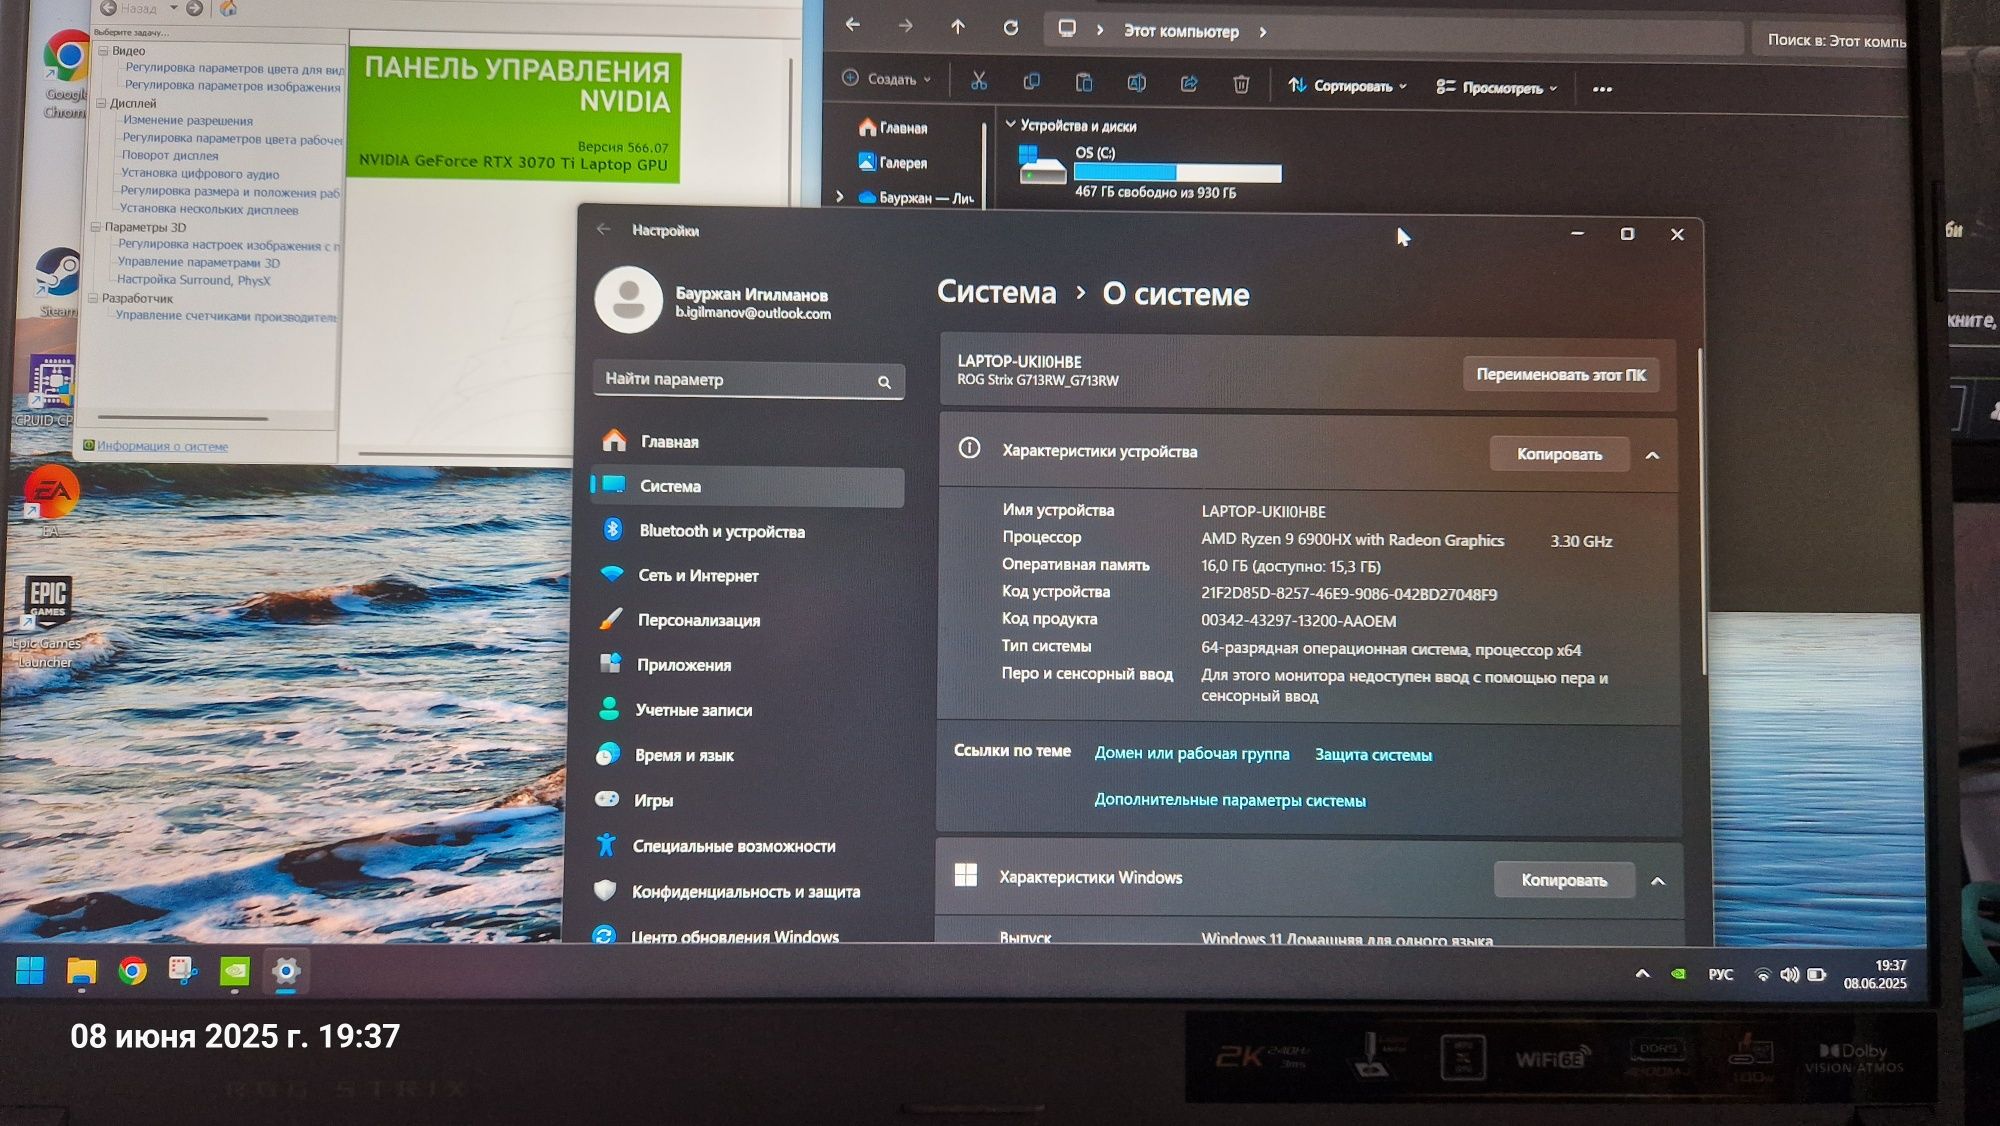
Task: Click the back arrow in the Settings window
Action: point(603,229)
